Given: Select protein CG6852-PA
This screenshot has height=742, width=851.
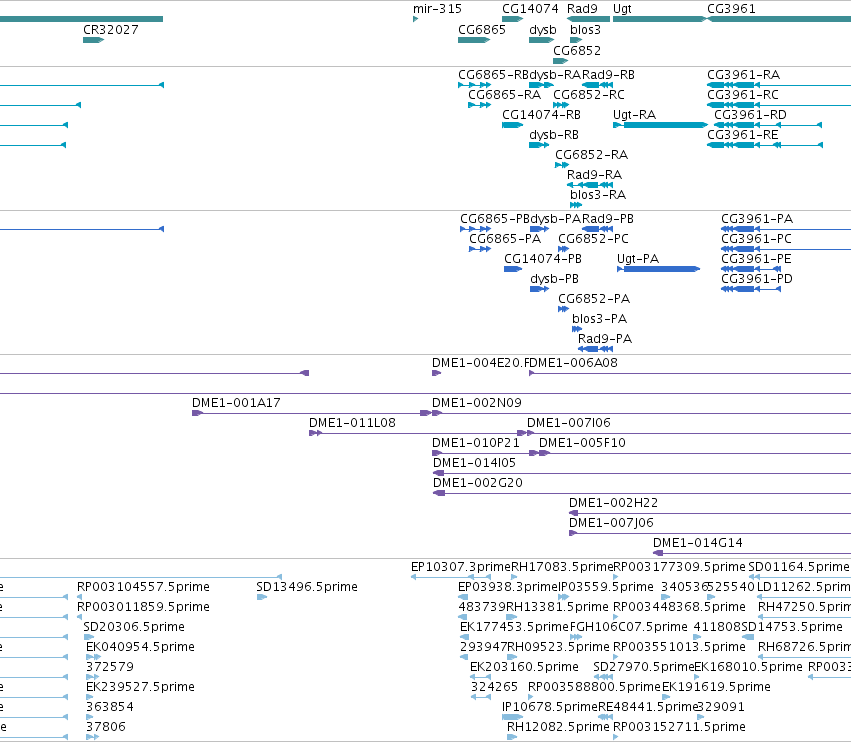Looking at the screenshot, I should coord(594,299).
